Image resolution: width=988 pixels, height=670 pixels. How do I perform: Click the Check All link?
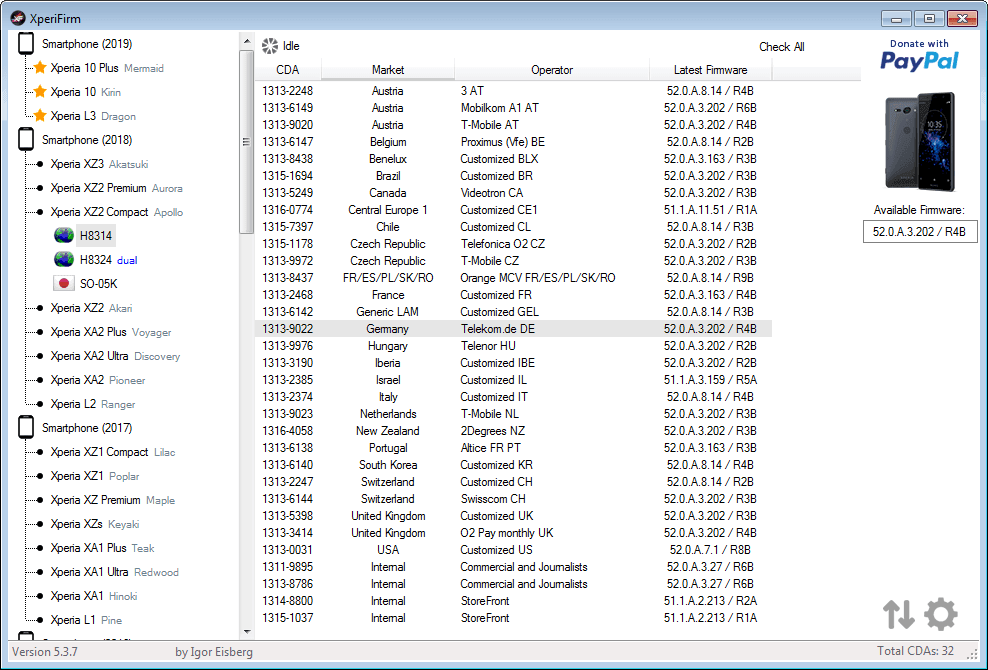point(781,47)
